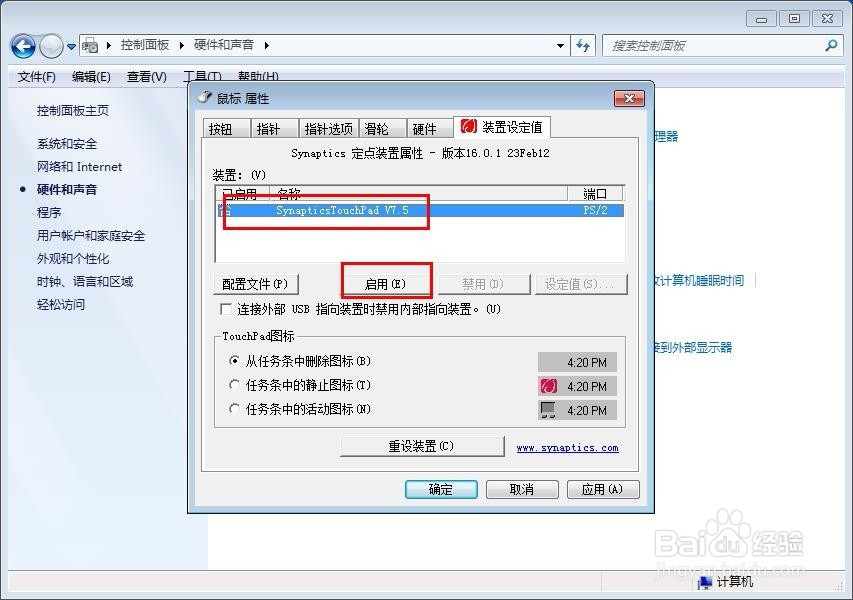Viewport: 853px width, 600px height.
Task: Open 时钟、语言和区域 category
Action: (85, 281)
